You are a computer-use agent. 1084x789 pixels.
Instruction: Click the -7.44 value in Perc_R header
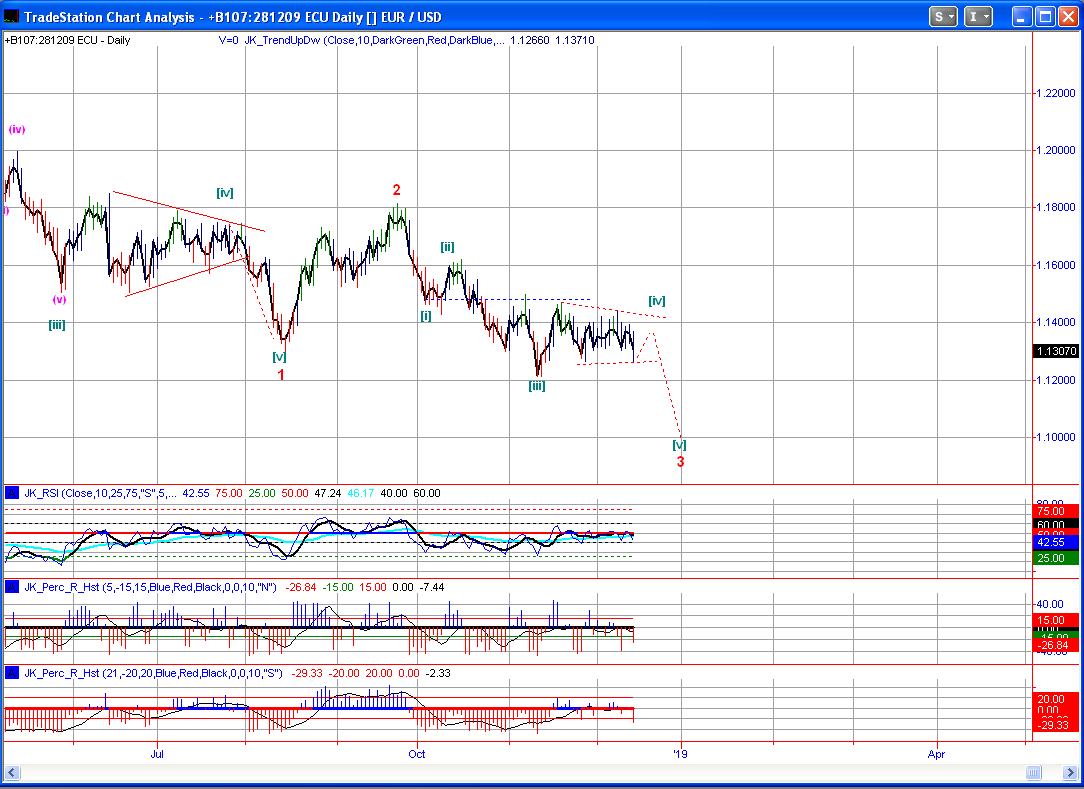point(433,587)
